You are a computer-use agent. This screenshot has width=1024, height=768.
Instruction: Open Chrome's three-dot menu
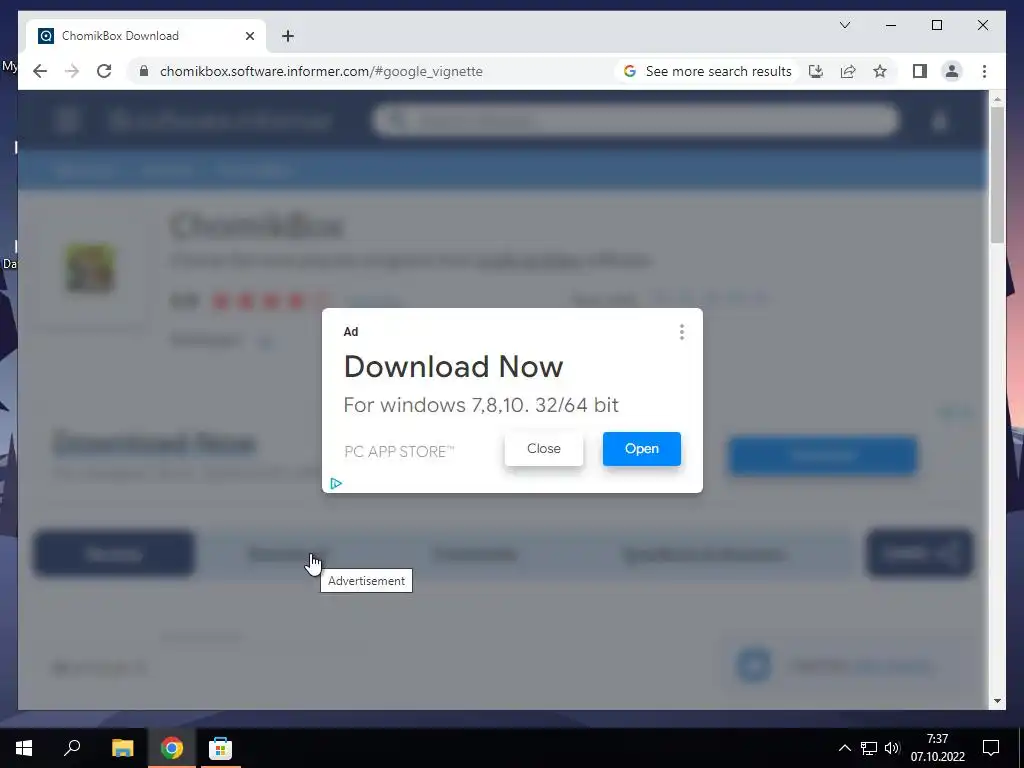(984, 71)
